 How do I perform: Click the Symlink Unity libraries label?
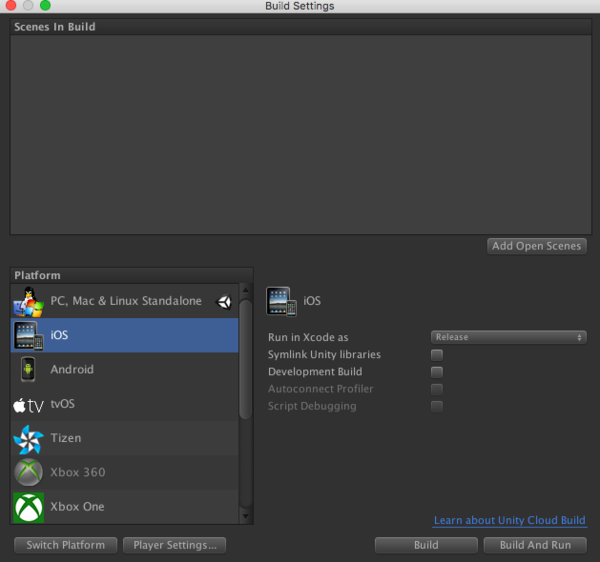(324, 355)
